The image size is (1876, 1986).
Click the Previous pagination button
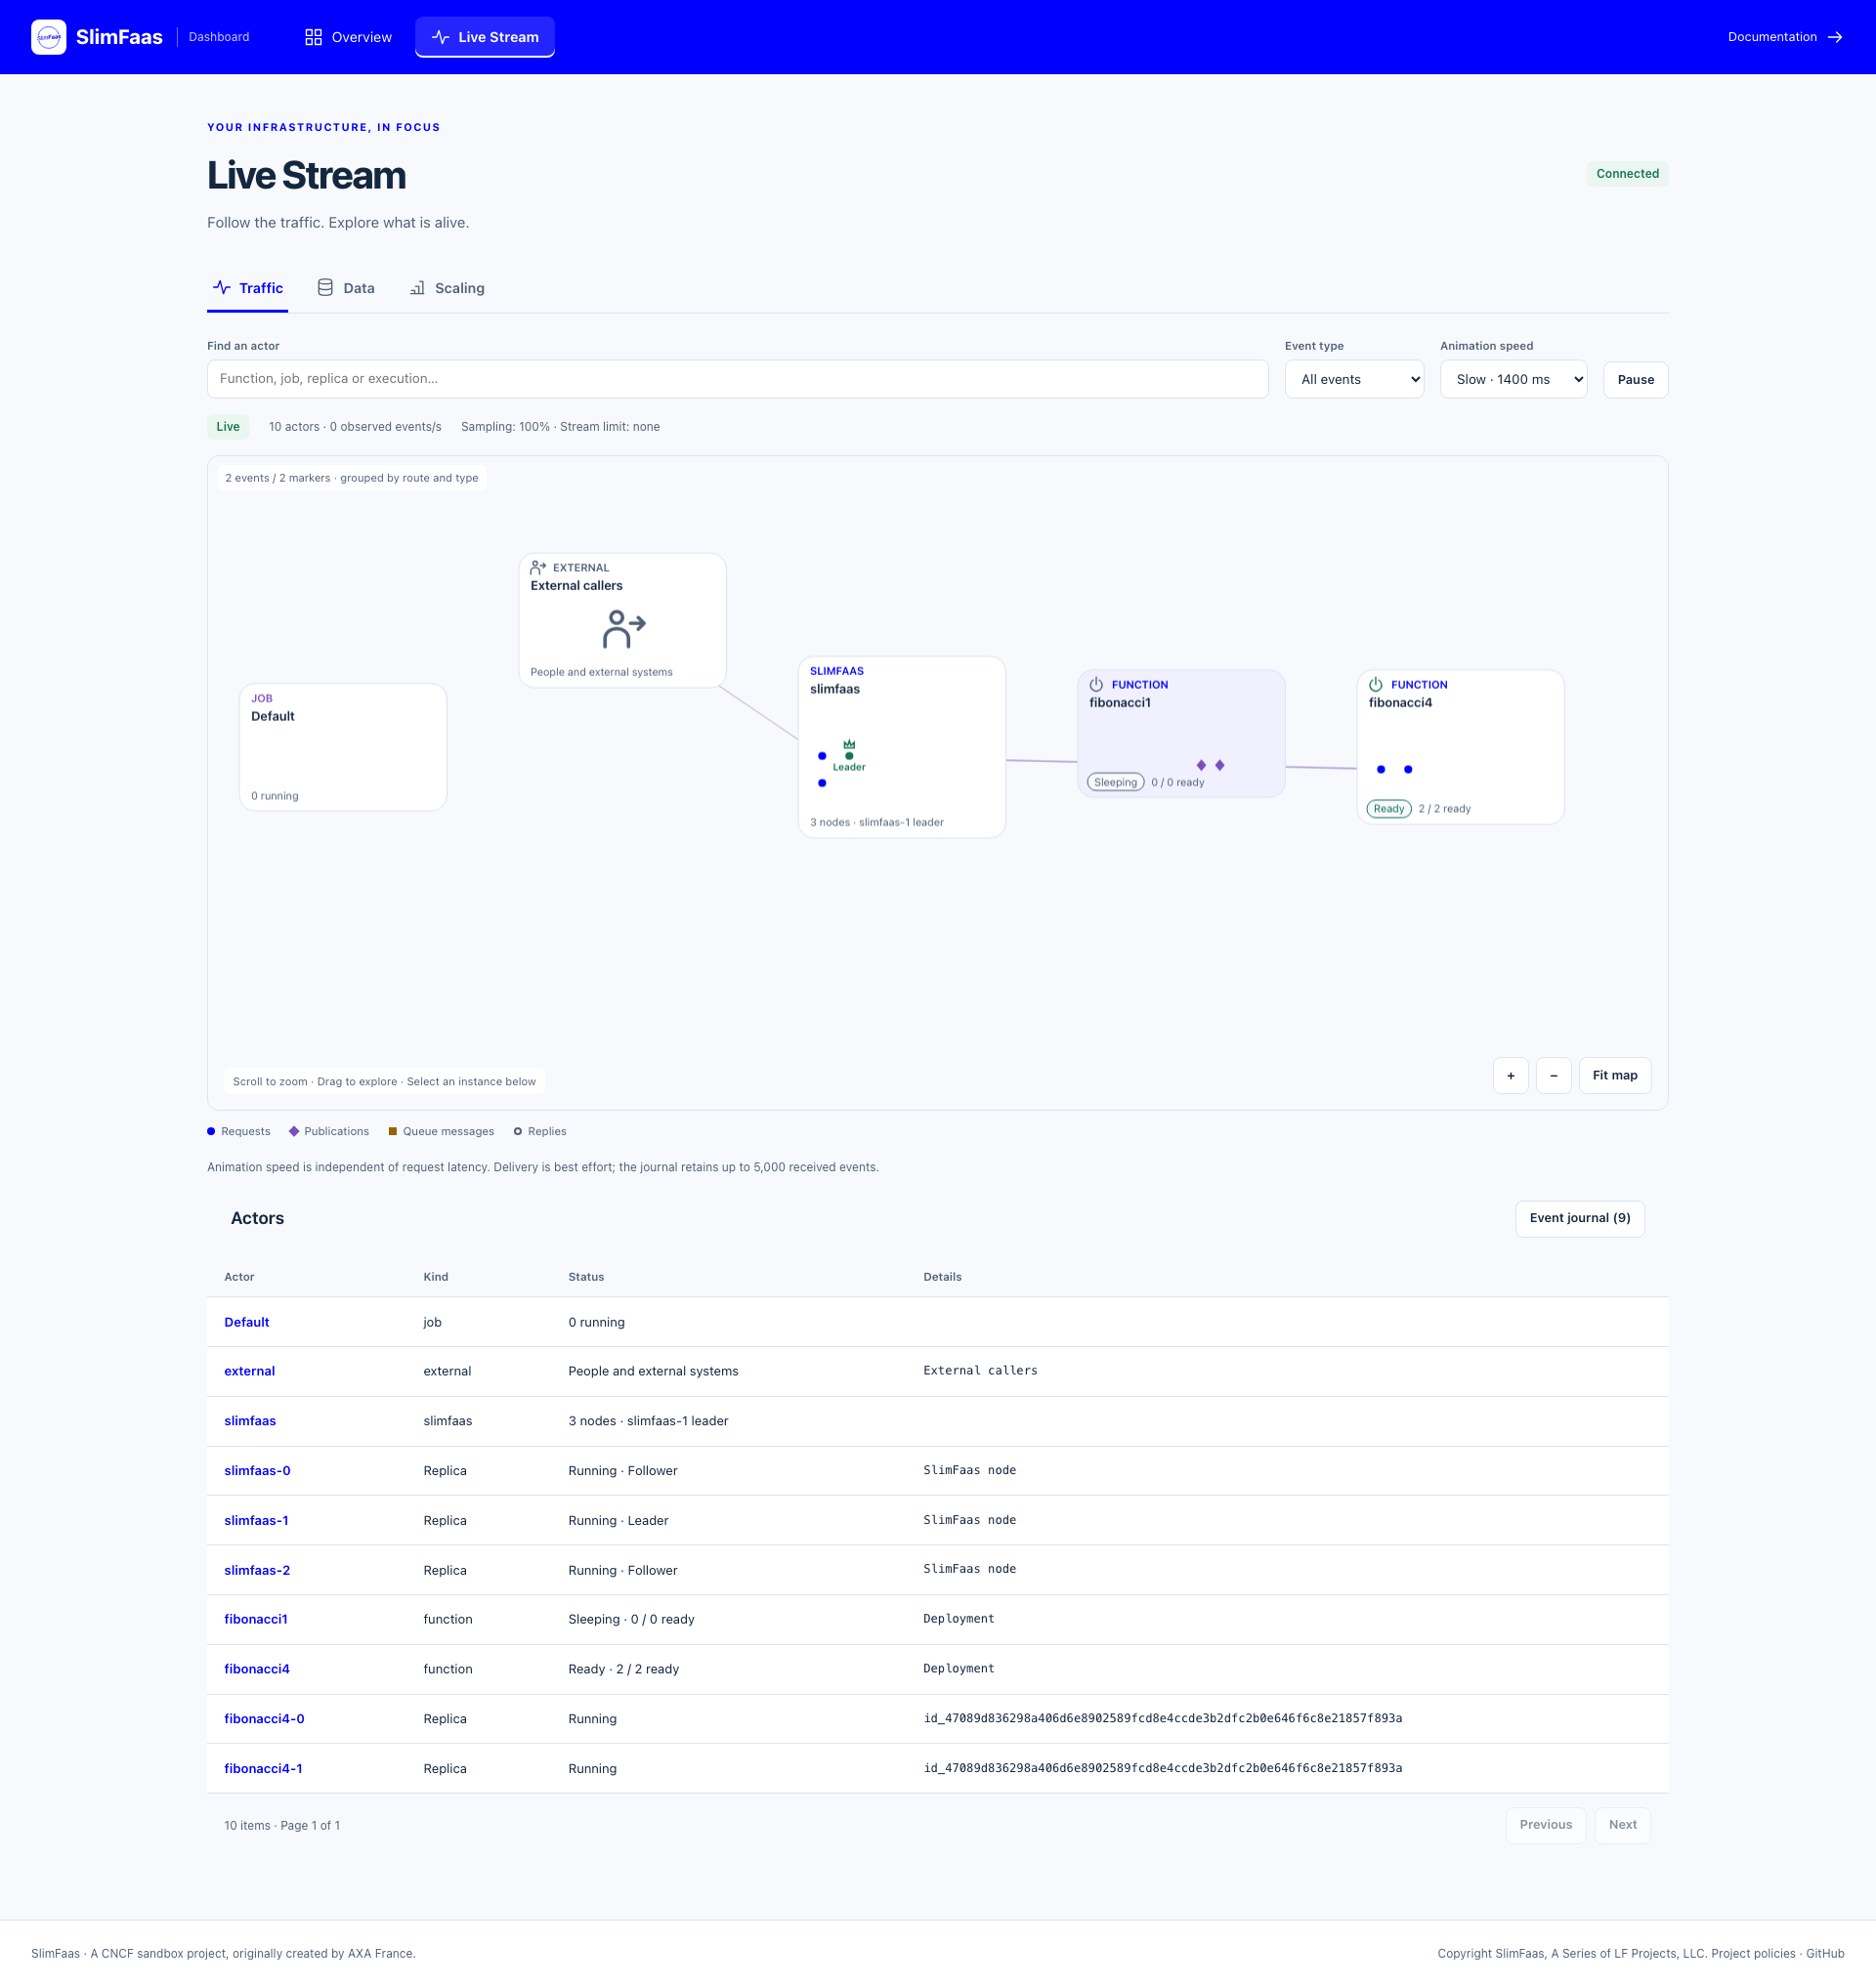pos(1545,1825)
